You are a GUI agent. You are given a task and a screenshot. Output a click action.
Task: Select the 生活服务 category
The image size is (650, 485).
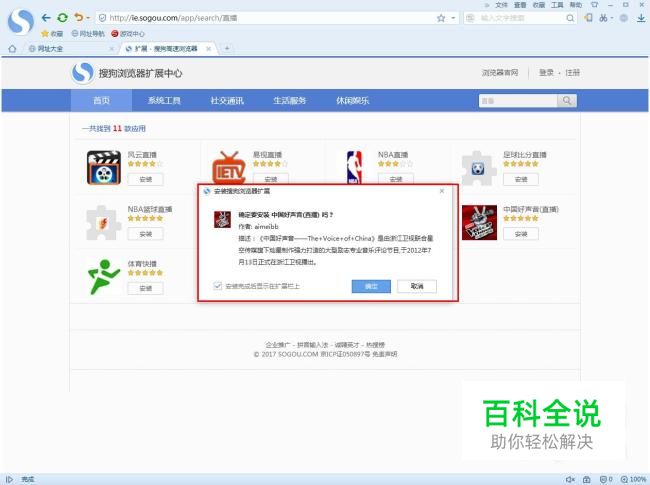289,100
